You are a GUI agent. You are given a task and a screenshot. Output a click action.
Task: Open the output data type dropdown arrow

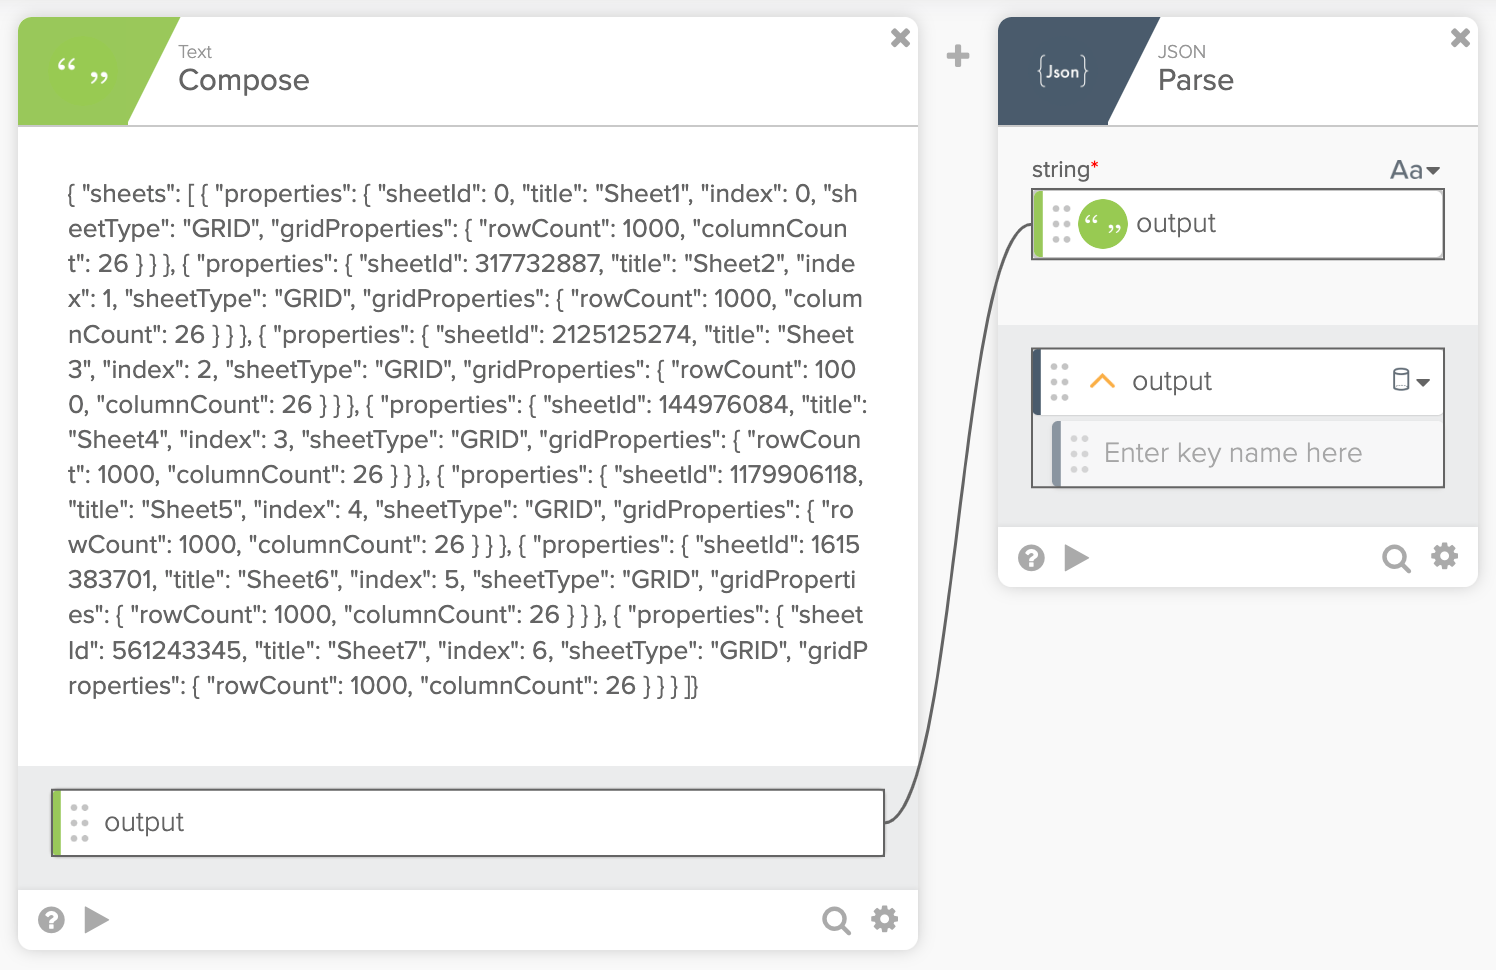(1425, 381)
